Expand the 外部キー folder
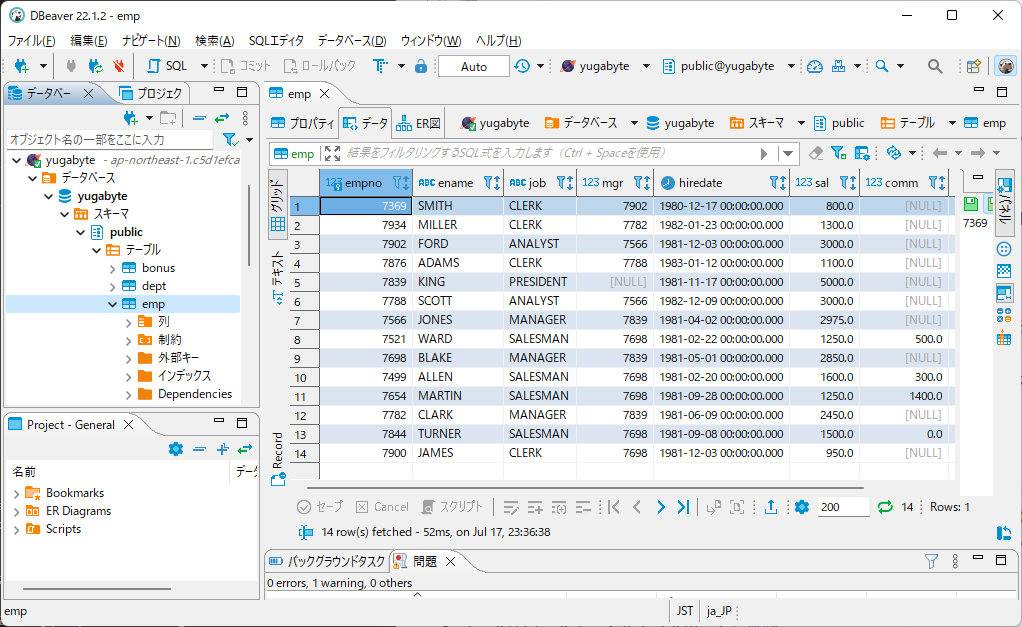Image resolution: width=1022 pixels, height=627 pixels. point(128,358)
